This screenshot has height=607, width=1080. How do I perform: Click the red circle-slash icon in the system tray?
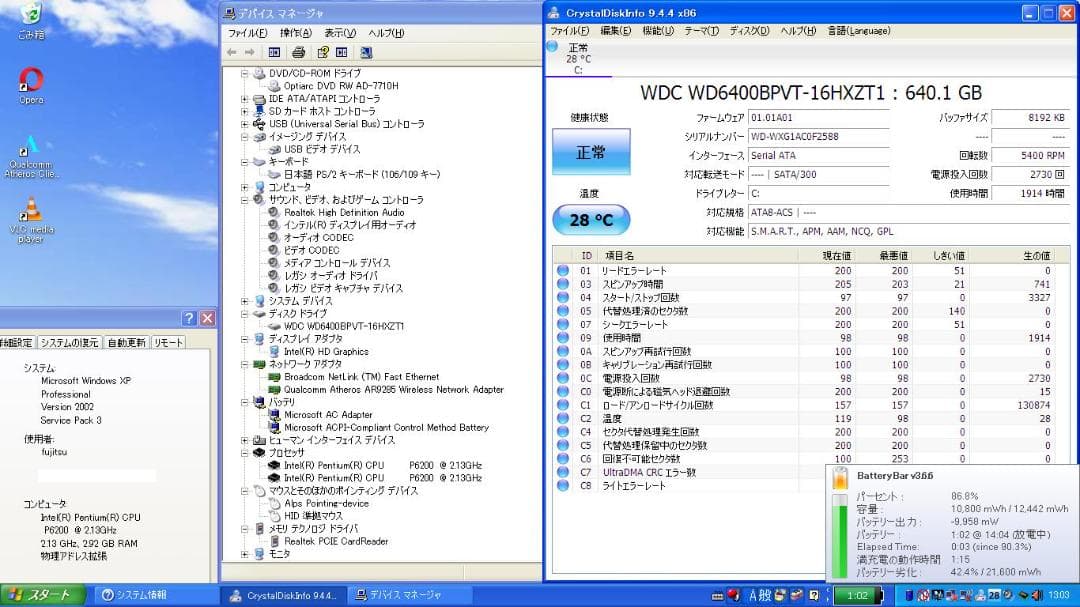coord(923,595)
